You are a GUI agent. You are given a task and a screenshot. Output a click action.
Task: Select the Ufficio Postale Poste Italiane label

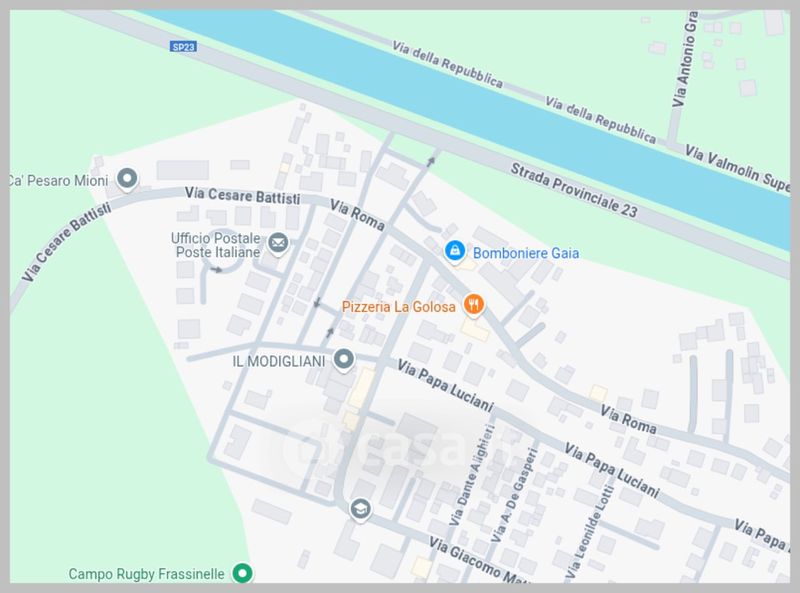pyautogui.click(x=216, y=245)
